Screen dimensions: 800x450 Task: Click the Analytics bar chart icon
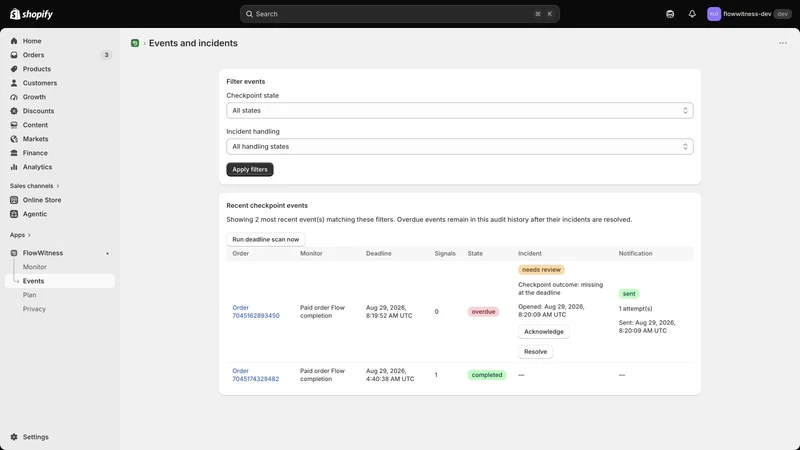[14, 167]
